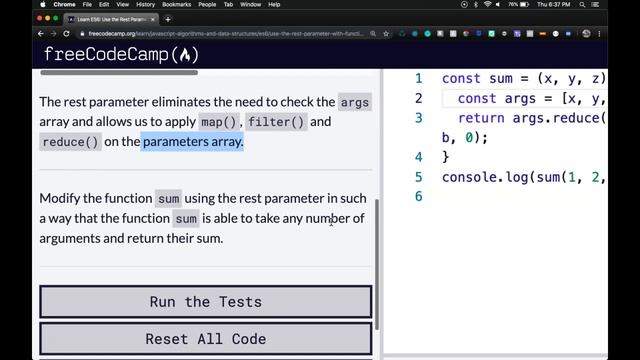Click the Reset All Code button
The width and height of the screenshot is (640, 360).
tap(206, 339)
